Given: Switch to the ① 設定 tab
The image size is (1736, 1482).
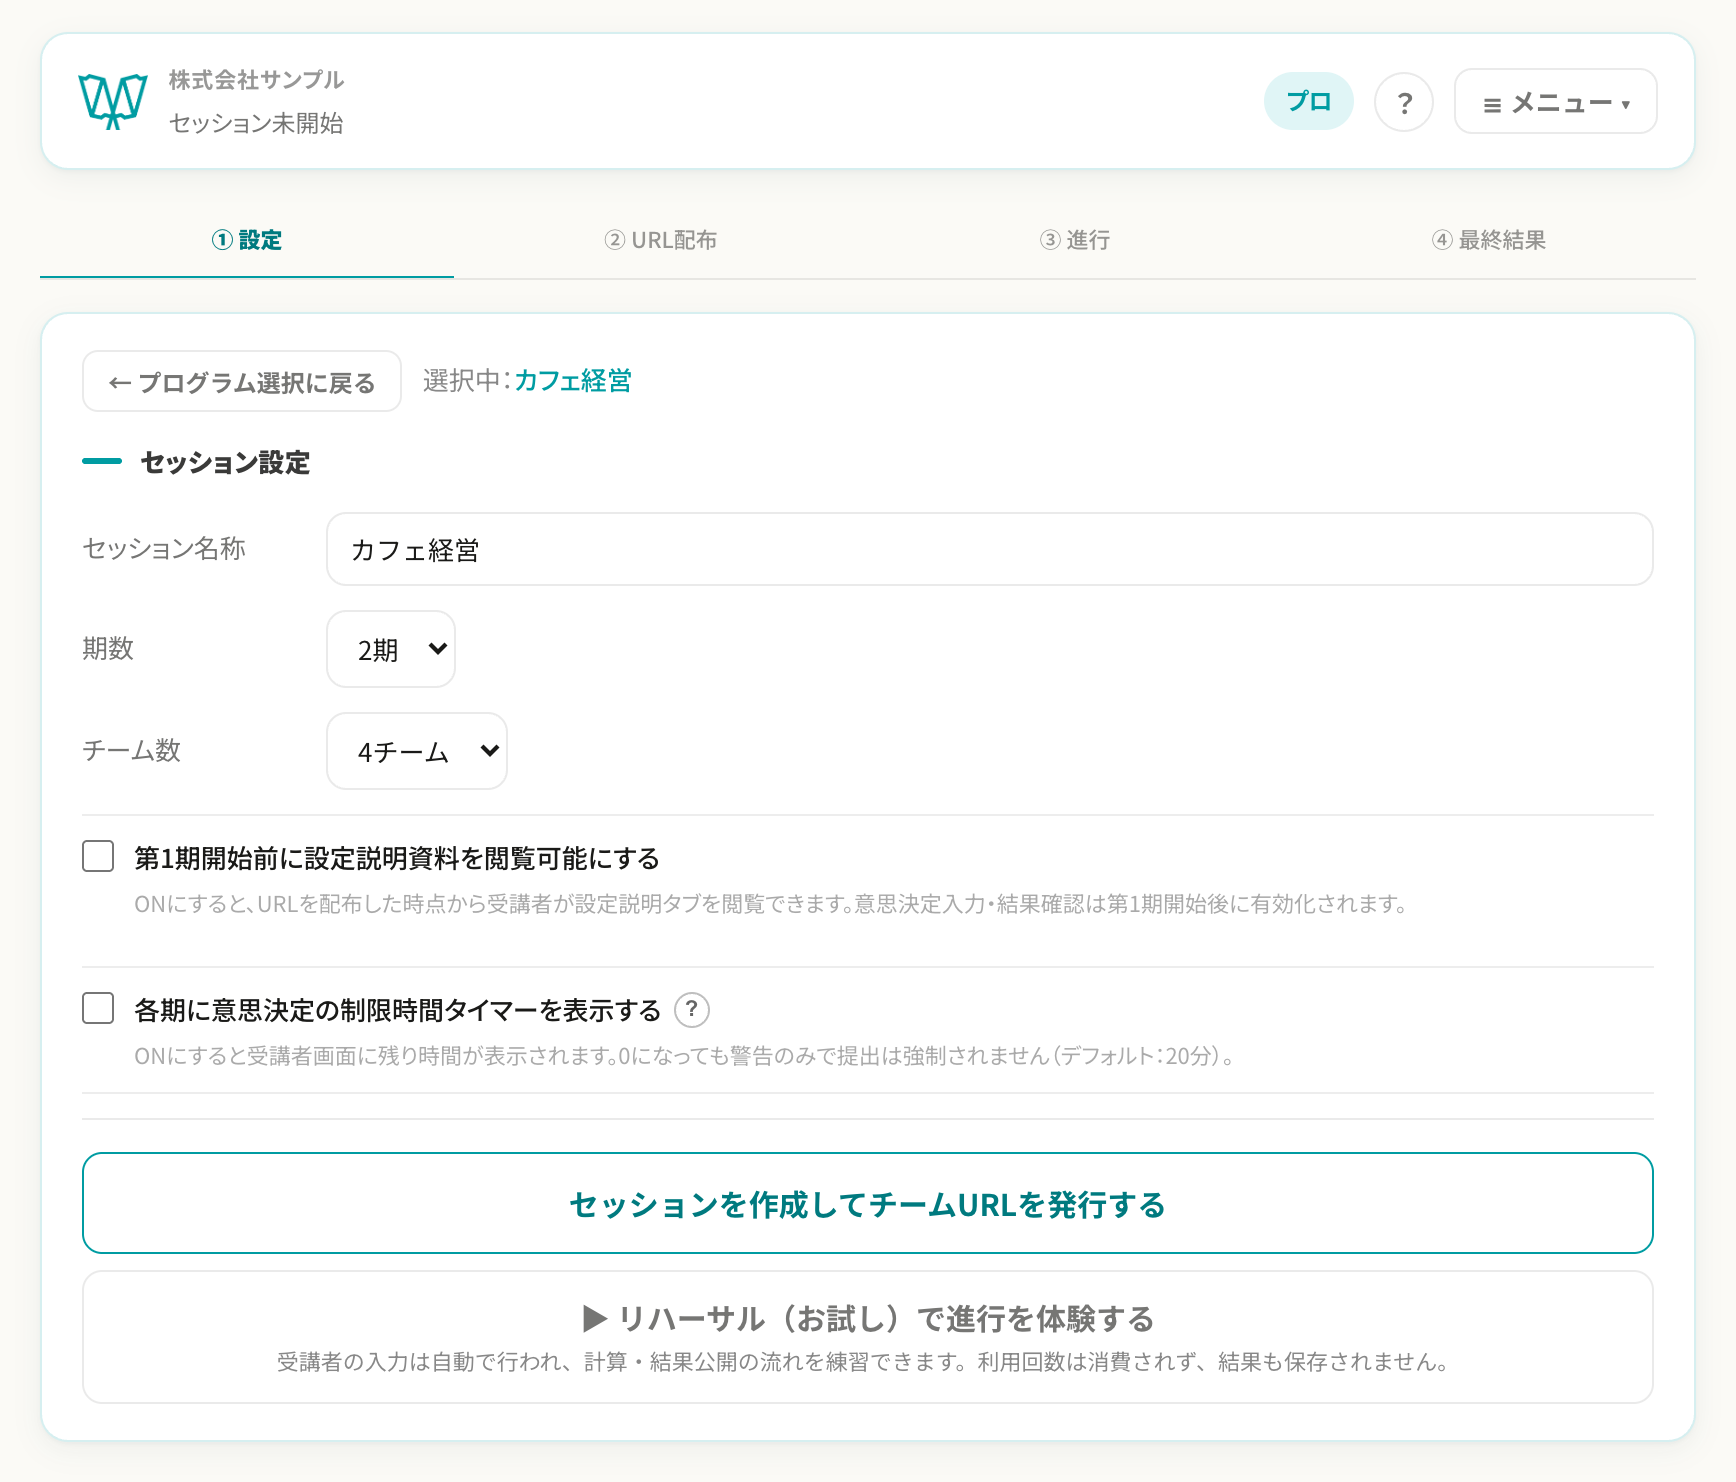Looking at the screenshot, I should pyautogui.click(x=247, y=240).
